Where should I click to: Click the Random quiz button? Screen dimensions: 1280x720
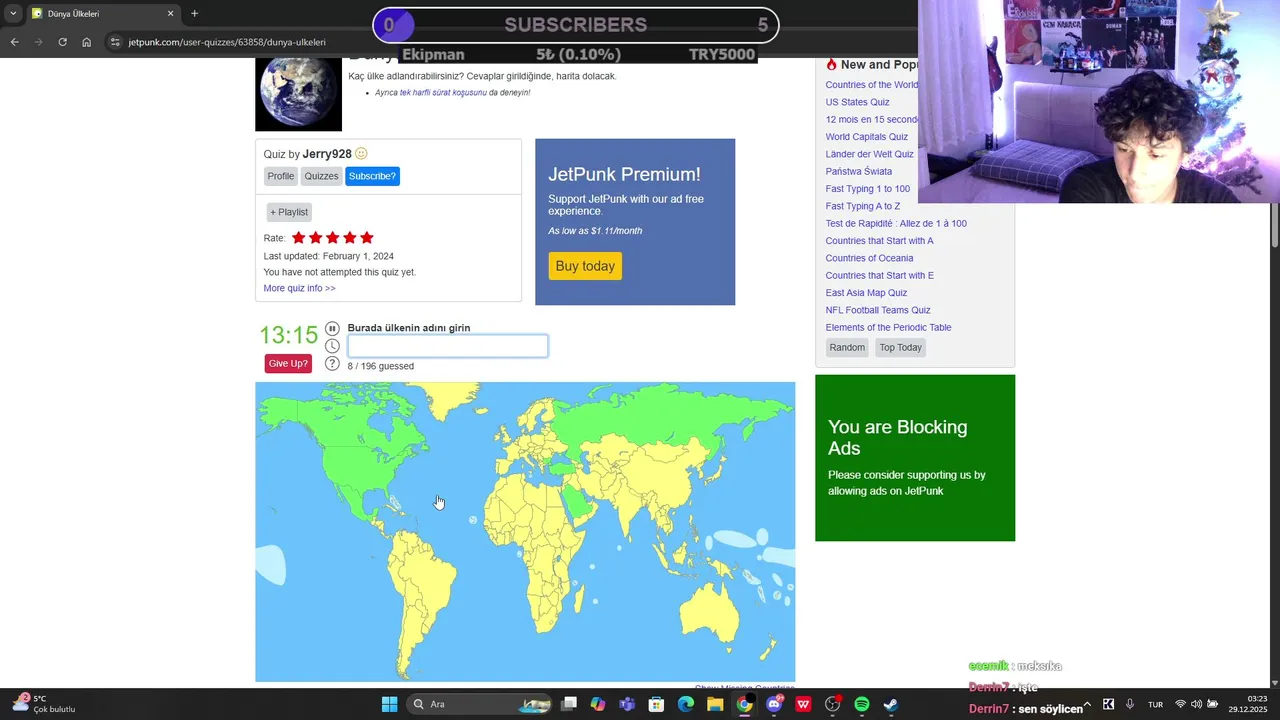coord(847,347)
